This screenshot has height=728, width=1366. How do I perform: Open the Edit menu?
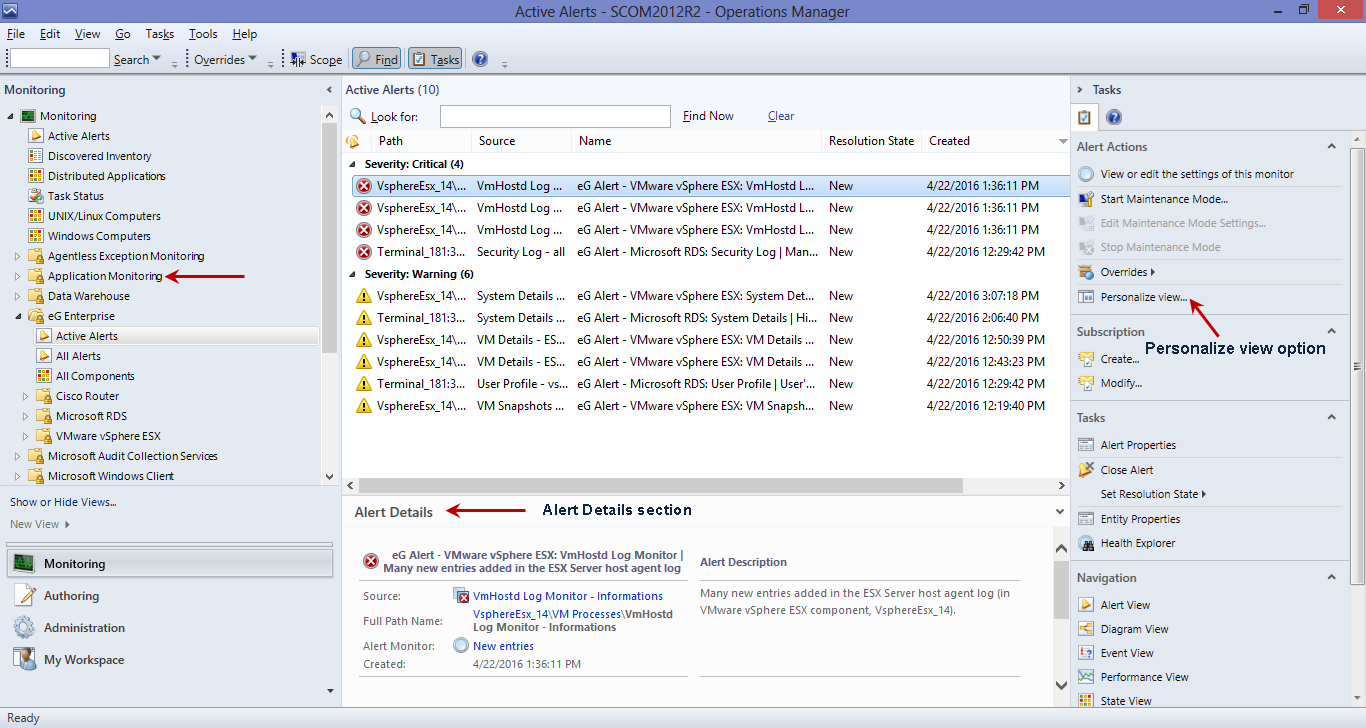pyautogui.click(x=50, y=34)
